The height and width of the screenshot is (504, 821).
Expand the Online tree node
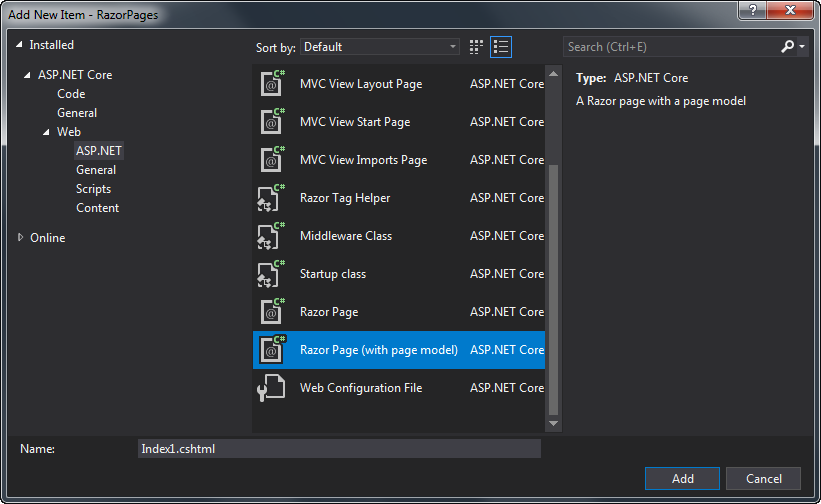point(20,238)
